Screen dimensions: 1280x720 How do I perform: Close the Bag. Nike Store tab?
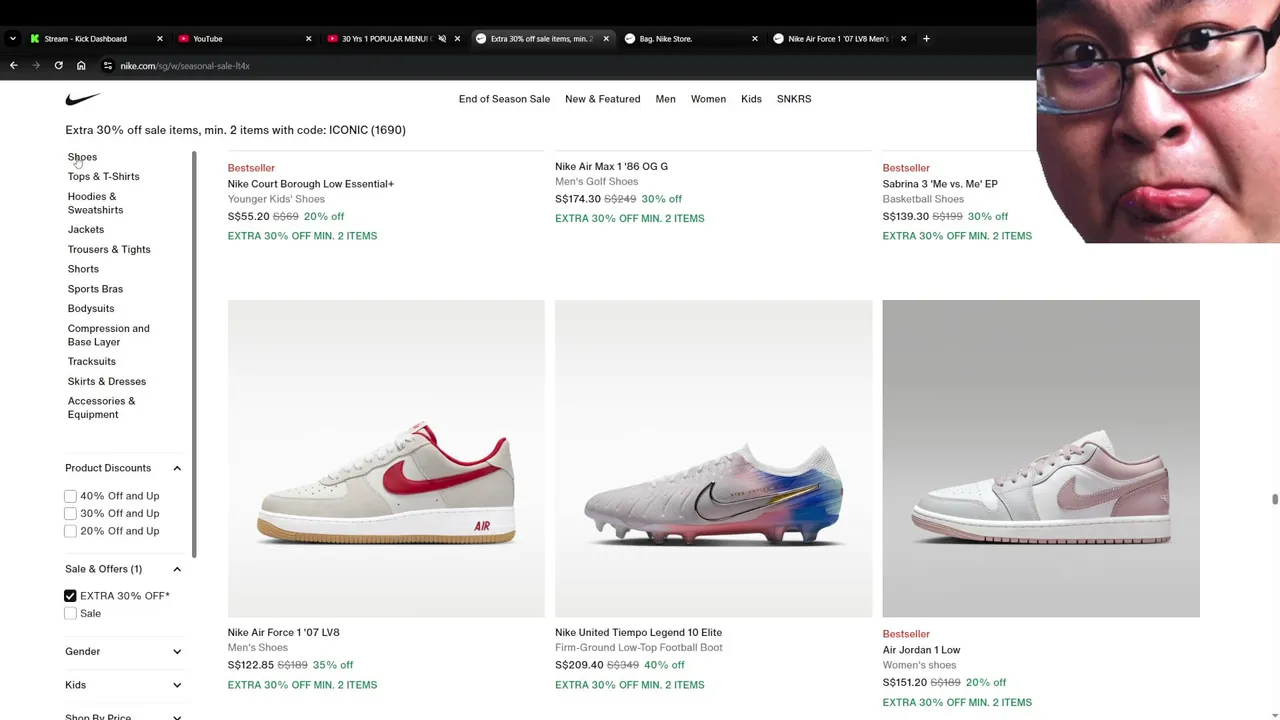754,39
